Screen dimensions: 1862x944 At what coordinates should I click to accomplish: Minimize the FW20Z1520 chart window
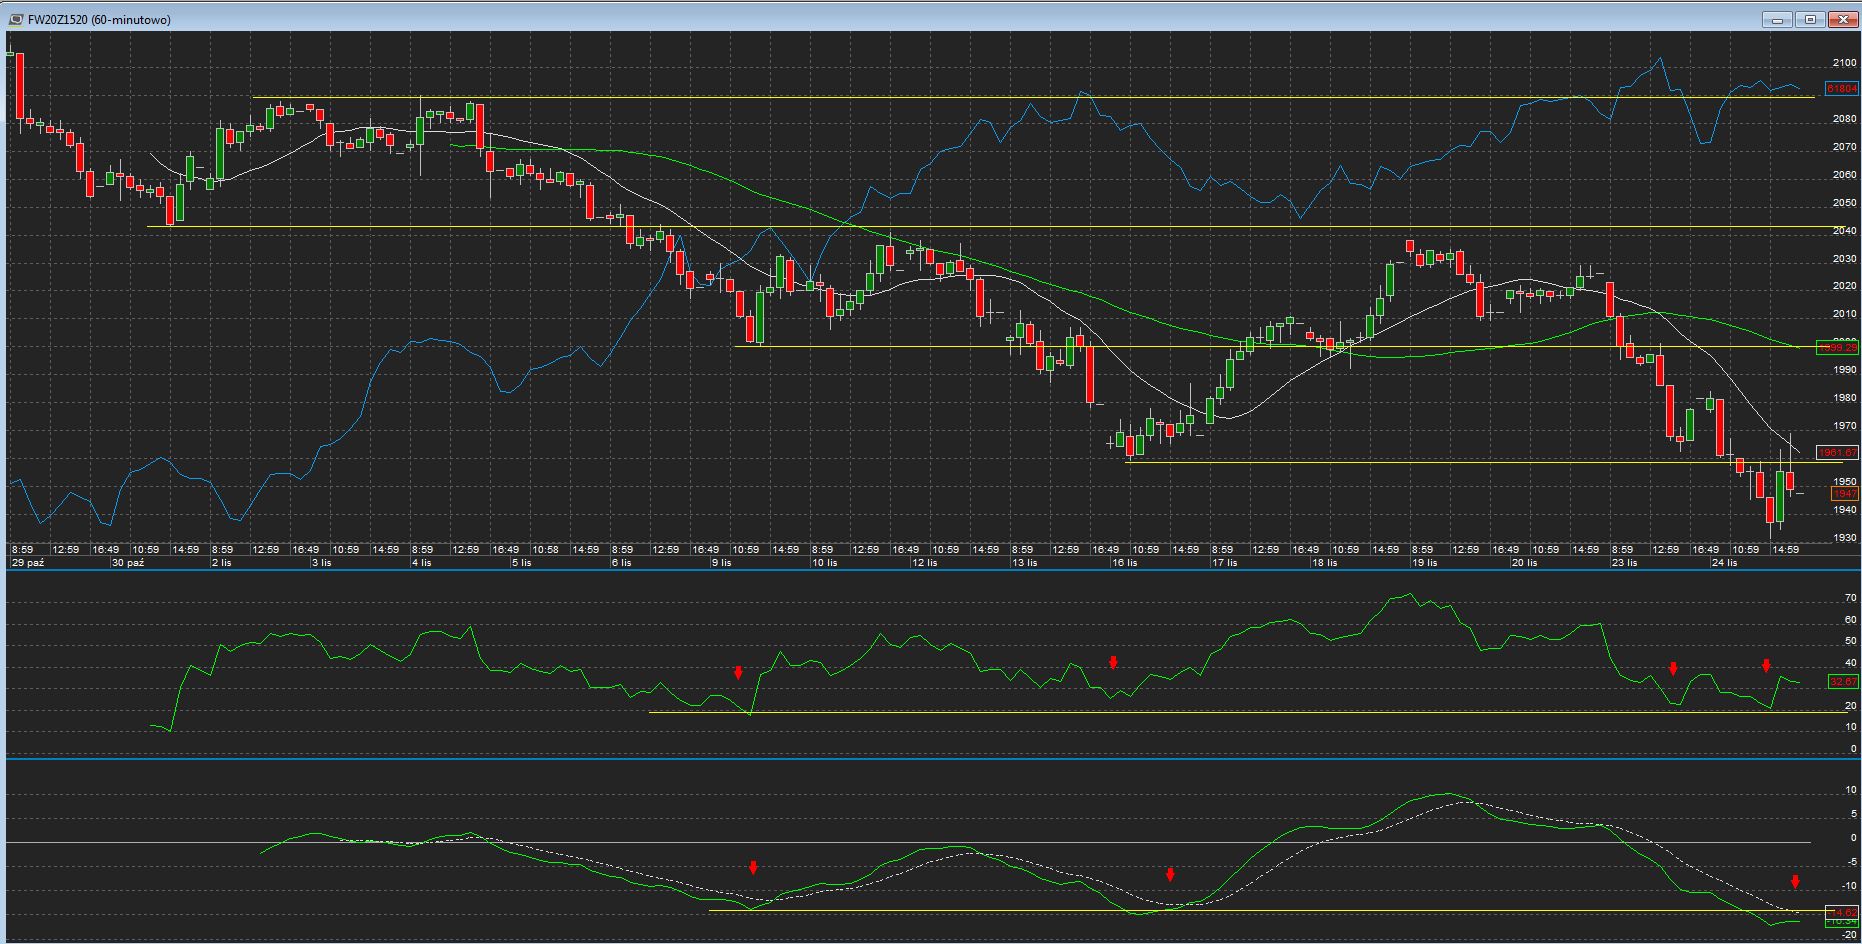(x=1777, y=19)
